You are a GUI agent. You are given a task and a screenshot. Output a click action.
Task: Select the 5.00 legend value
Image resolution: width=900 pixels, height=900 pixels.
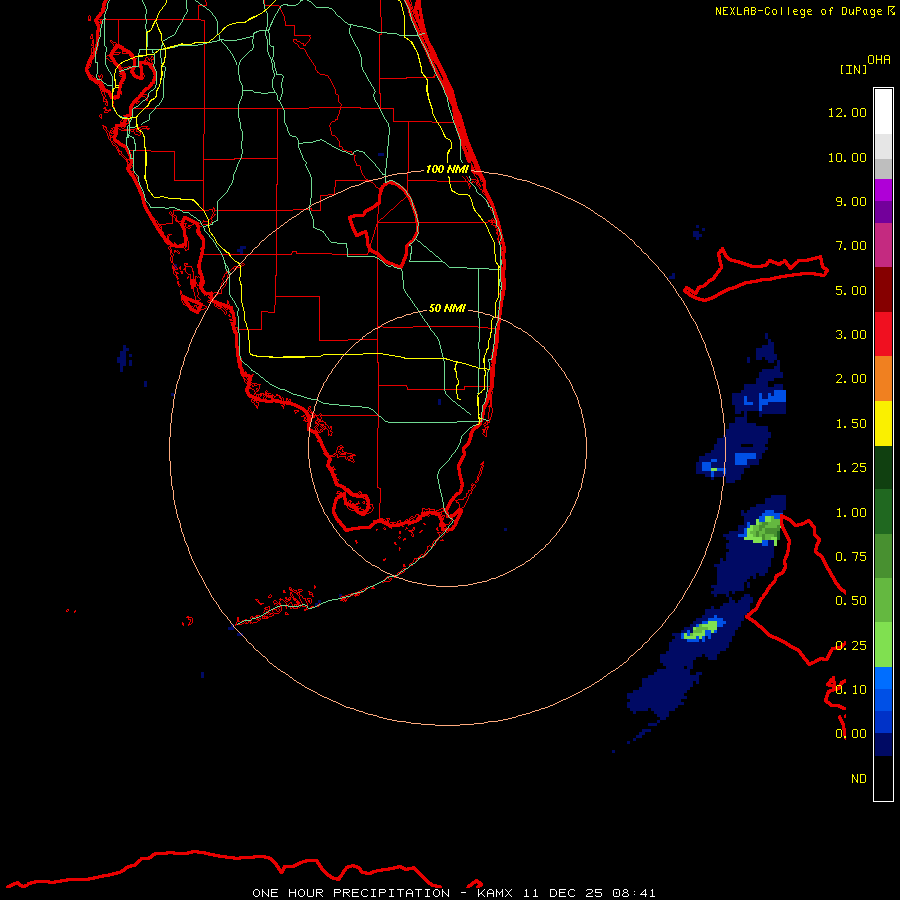click(851, 290)
